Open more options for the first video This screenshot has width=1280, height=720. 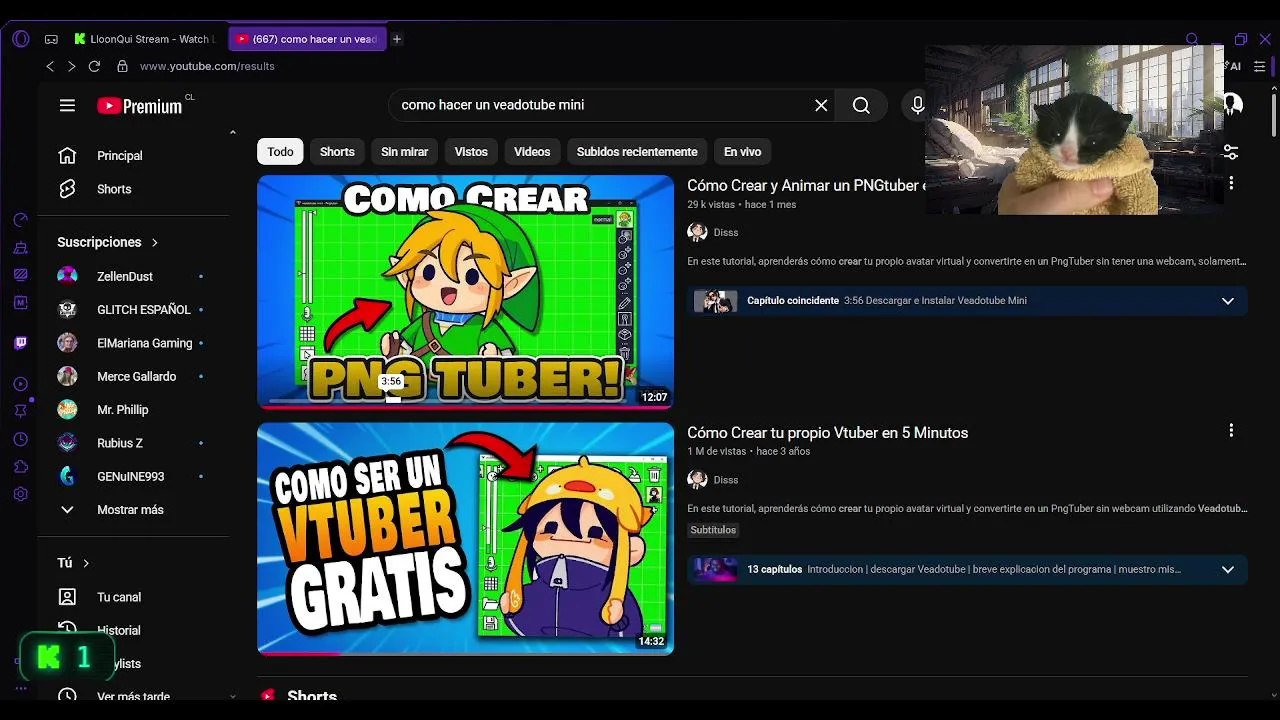(1231, 183)
